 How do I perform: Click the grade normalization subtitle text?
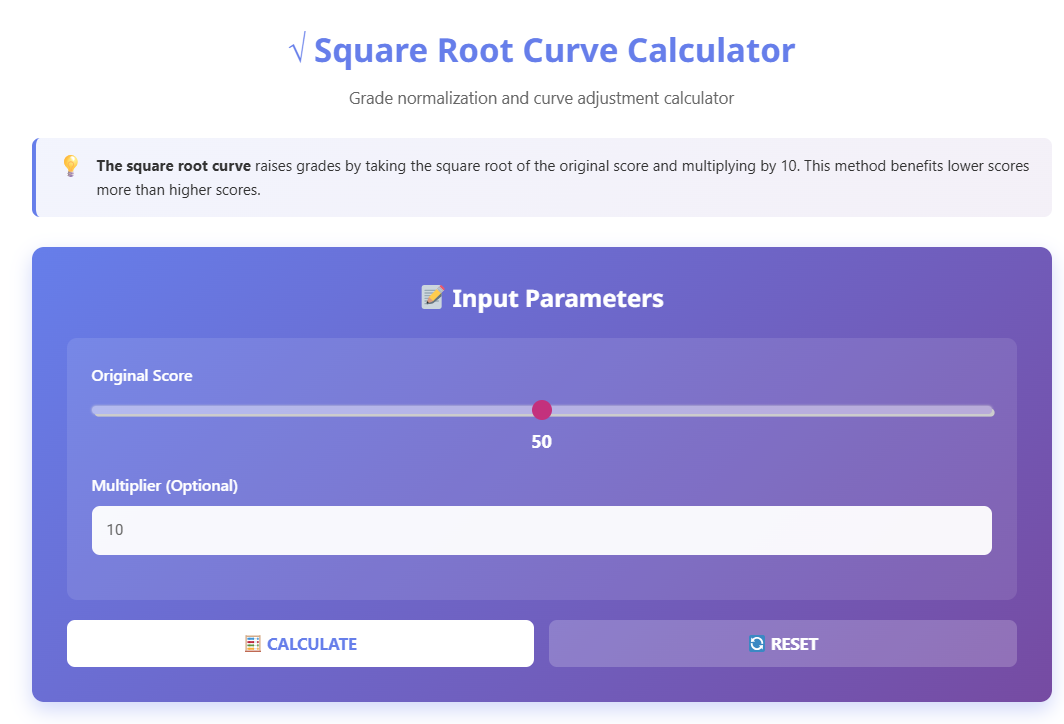click(541, 99)
